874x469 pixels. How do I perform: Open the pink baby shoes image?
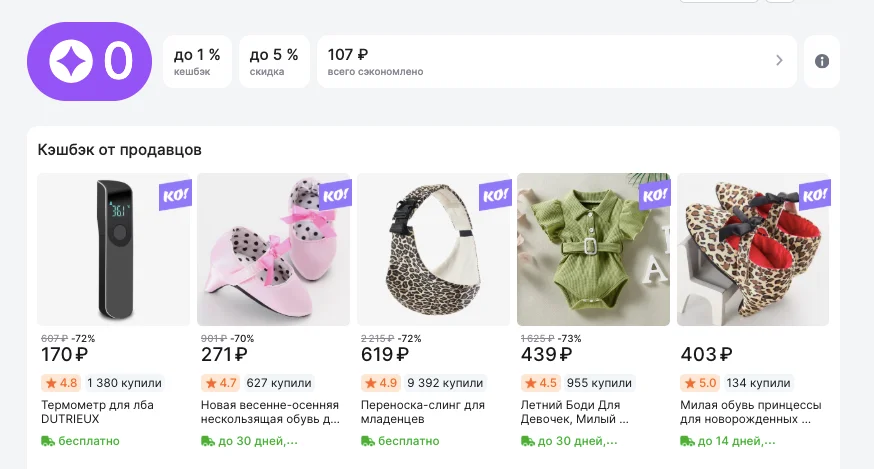(x=273, y=250)
